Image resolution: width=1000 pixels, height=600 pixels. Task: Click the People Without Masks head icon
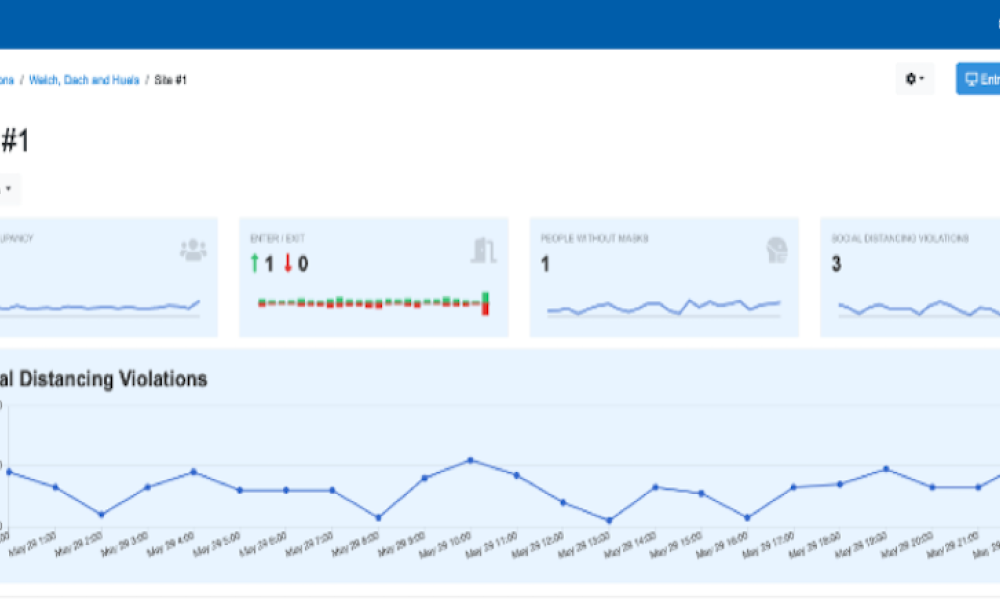[x=776, y=250]
